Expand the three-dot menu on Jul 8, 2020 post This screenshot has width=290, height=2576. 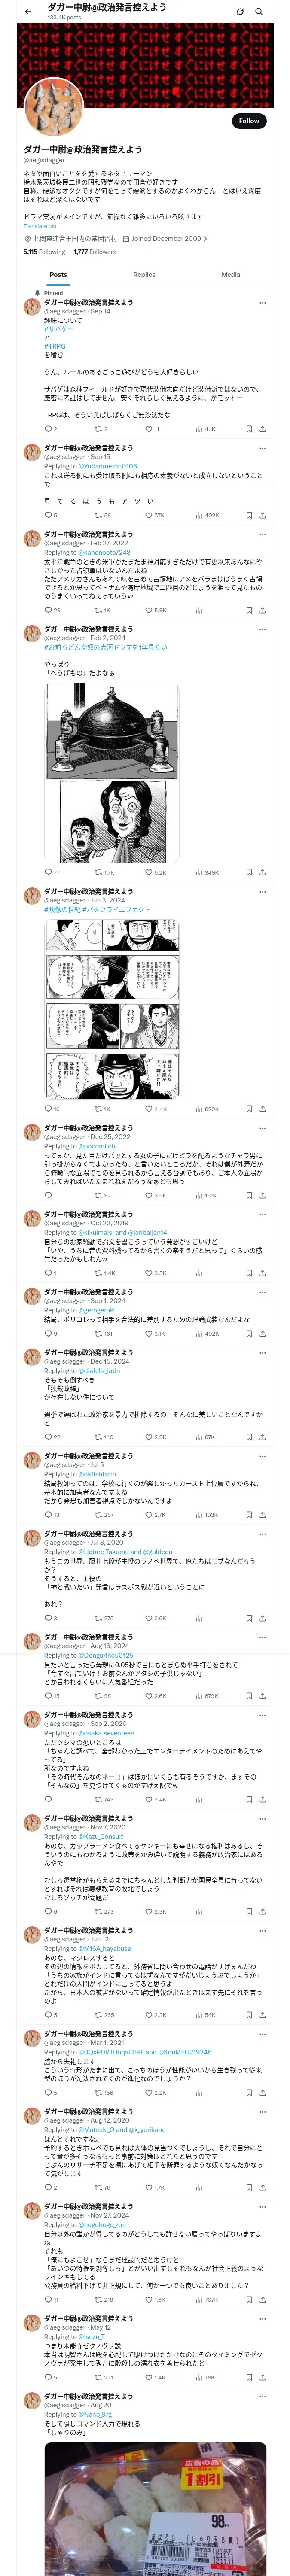[x=262, y=1533]
